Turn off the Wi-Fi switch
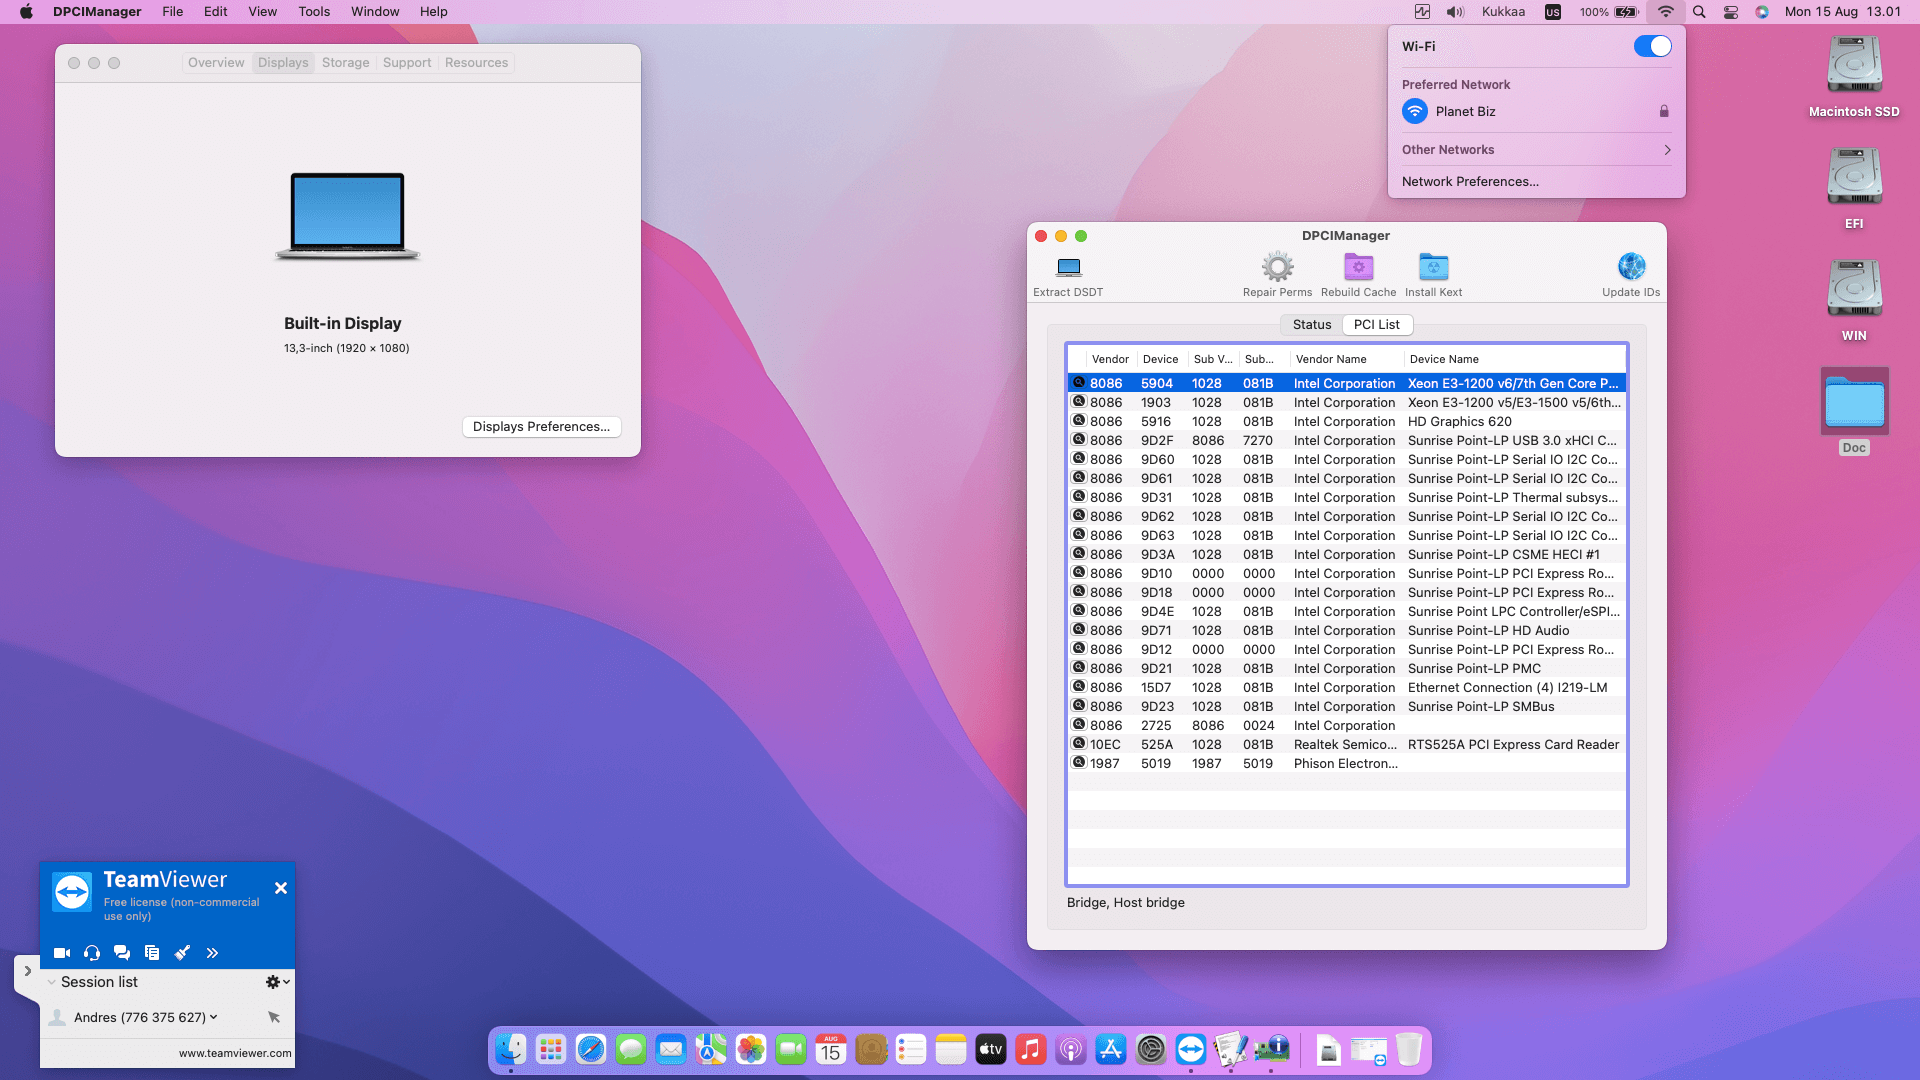 pos(1652,46)
